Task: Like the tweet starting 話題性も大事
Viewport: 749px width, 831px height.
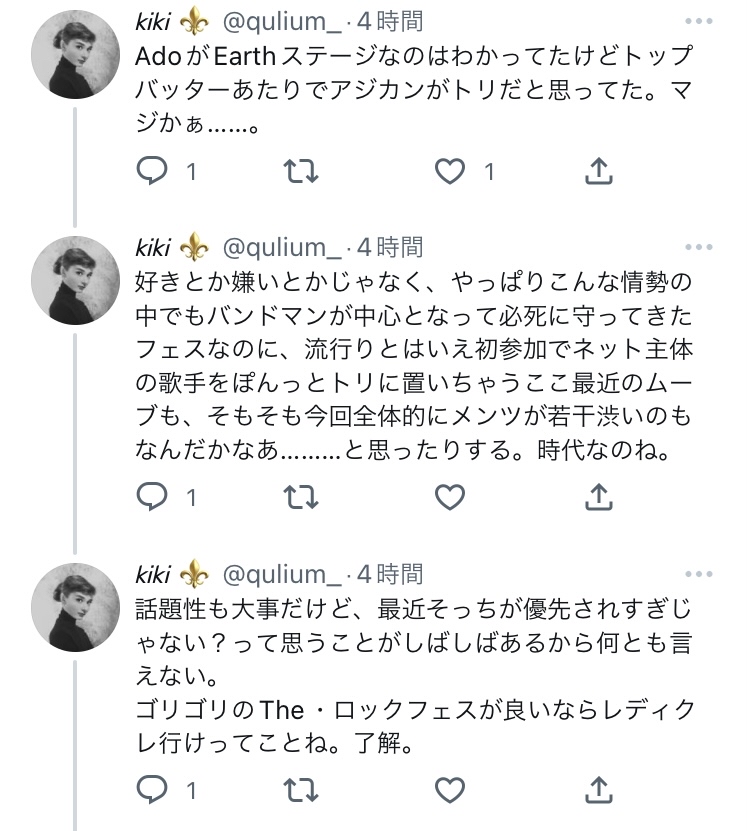Action: (x=451, y=790)
